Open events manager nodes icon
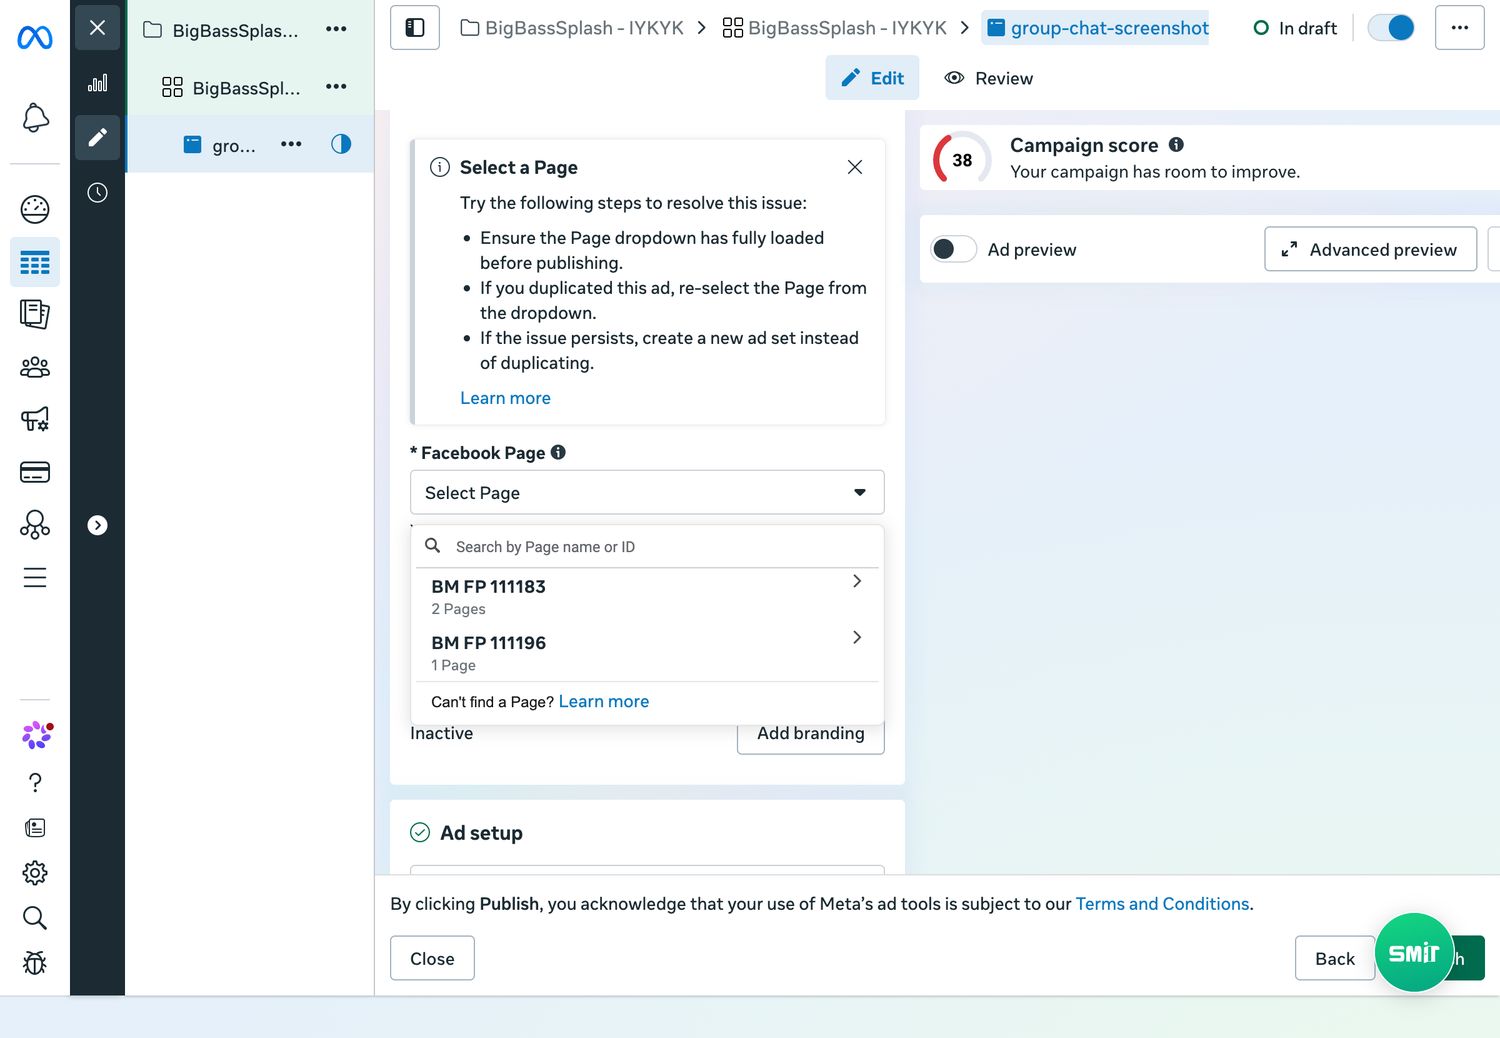This screenshot has width=1500, height=1038. 35,524
